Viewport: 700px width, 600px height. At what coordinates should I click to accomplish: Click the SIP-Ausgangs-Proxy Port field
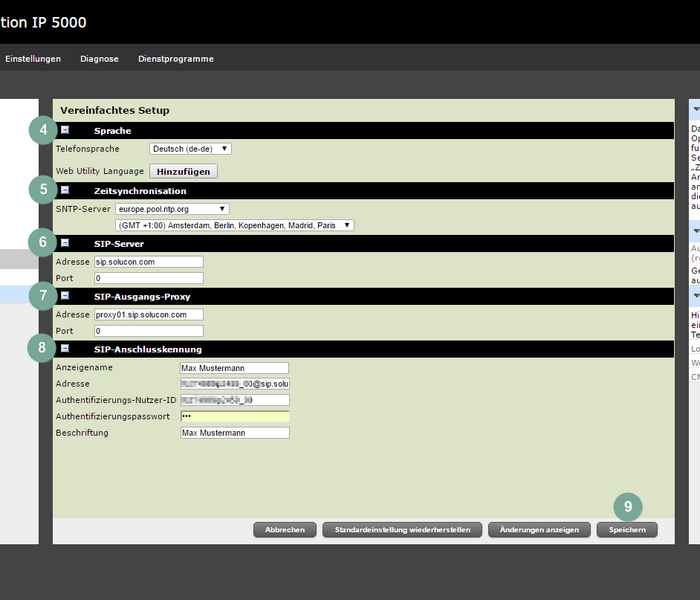coord(148,331)
